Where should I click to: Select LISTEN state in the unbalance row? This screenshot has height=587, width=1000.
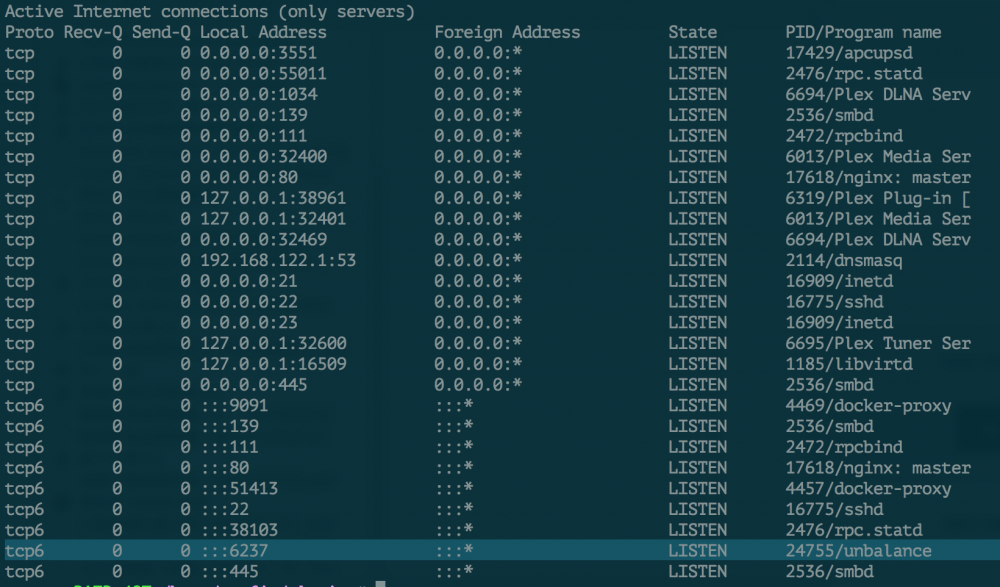(697, 551)
